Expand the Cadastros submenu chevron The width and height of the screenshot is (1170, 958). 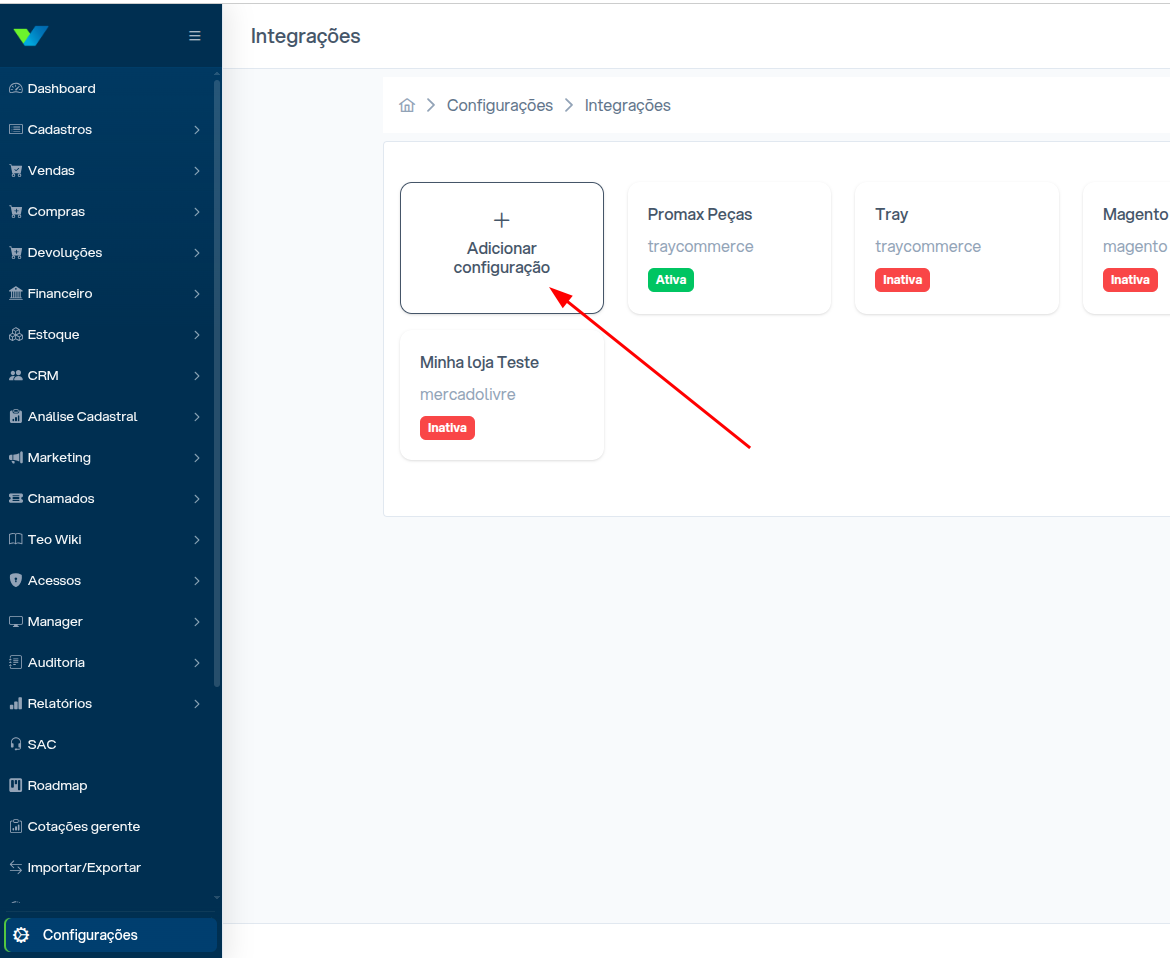pyautogui.click(x=197, y=130)
